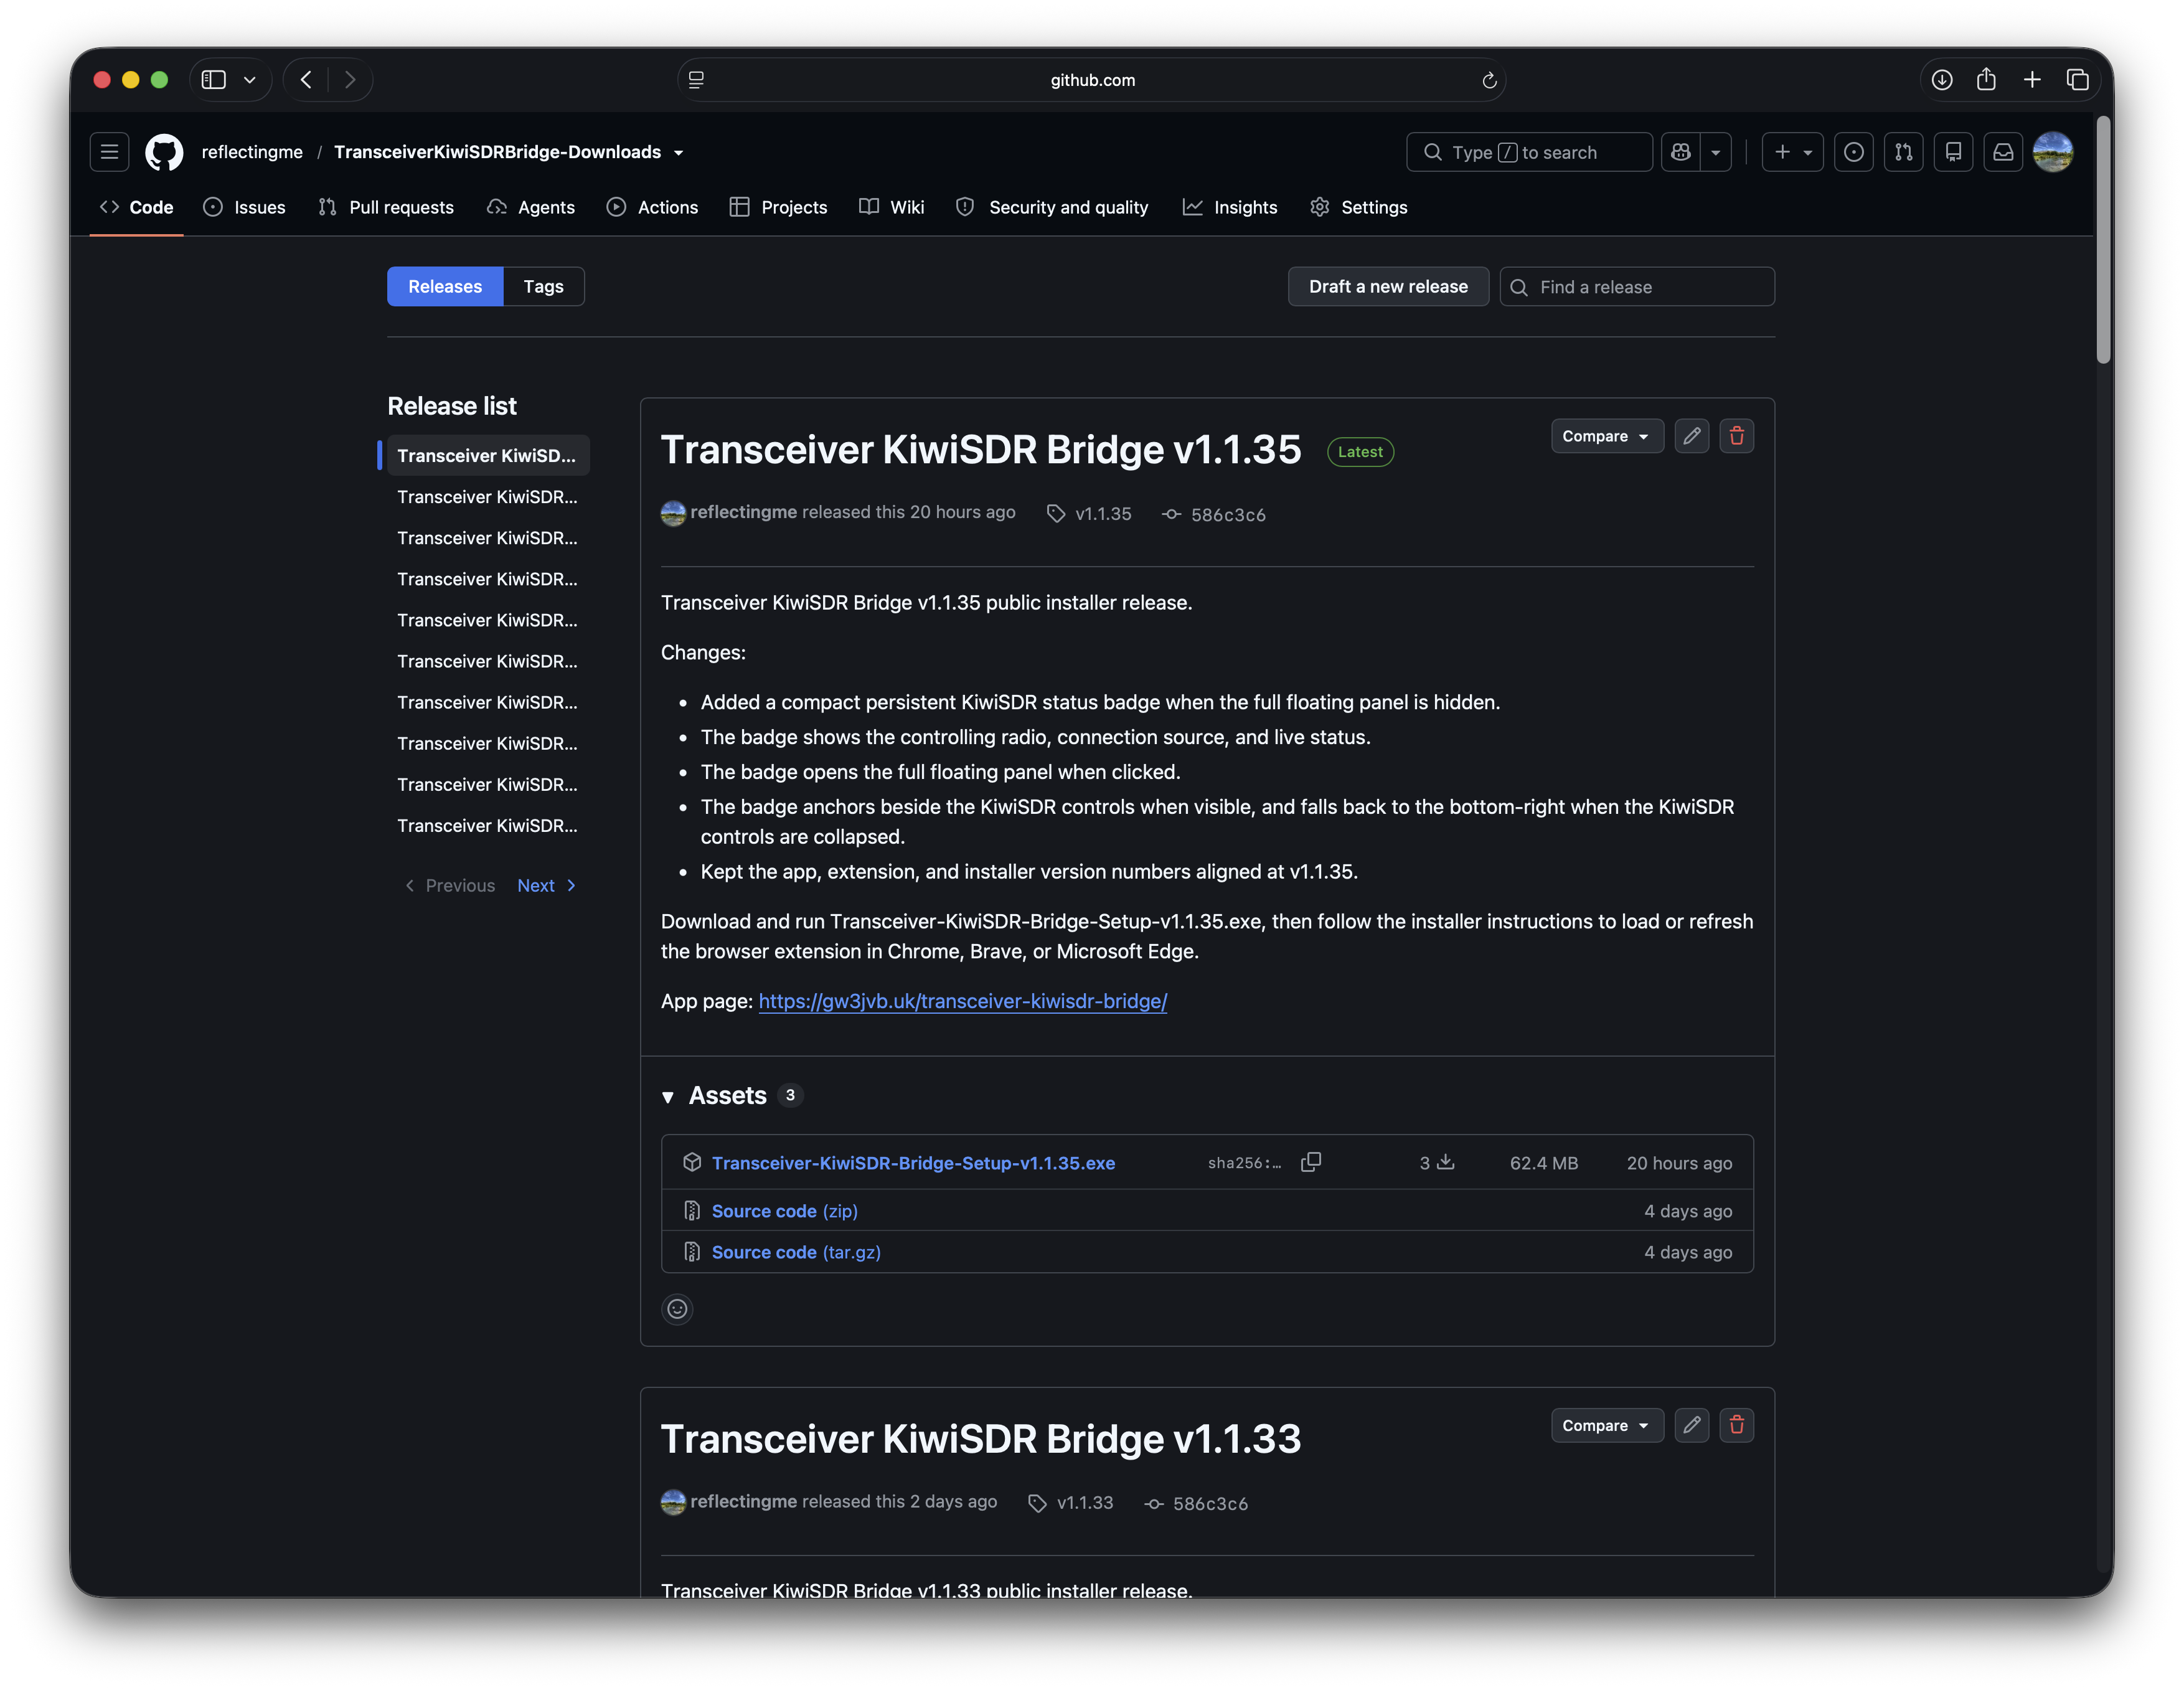Show Safari tab overview
The height and width of the screenshot is (1690, 2184).
pyautogui.click(x=2078, y=80)
